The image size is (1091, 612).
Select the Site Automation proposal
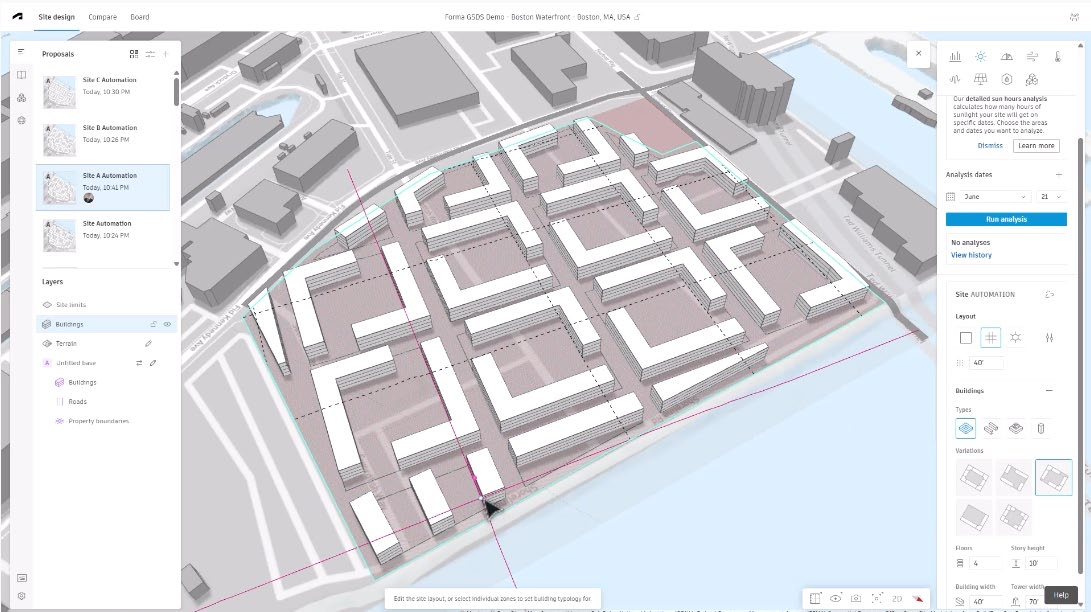coord(103,235)
